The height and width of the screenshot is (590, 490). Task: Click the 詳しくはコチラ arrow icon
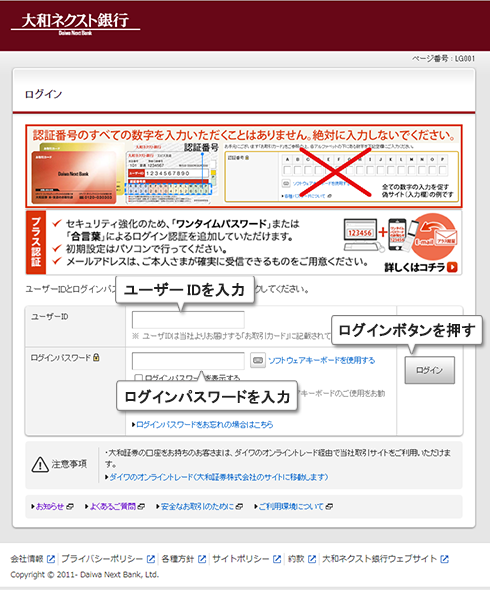[x=452, y=267]
